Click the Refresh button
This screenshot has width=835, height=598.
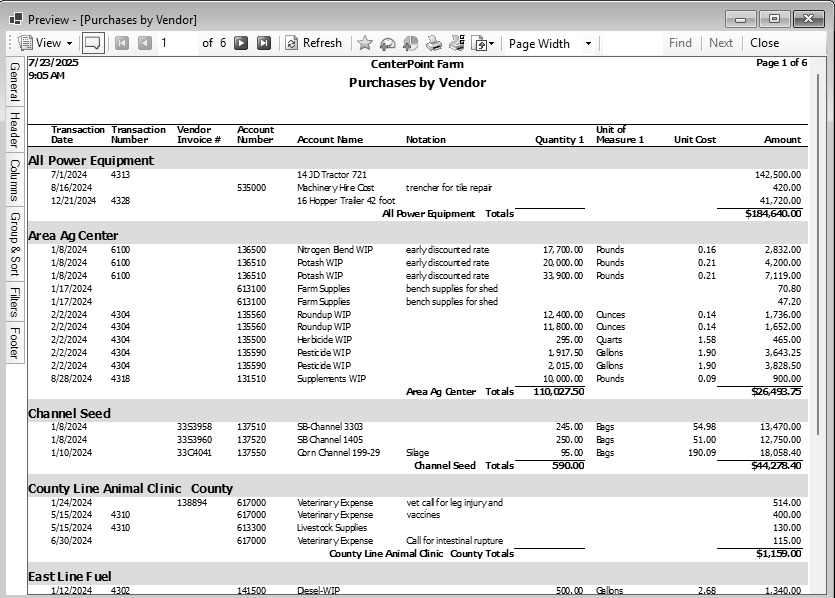click(313, 43)
